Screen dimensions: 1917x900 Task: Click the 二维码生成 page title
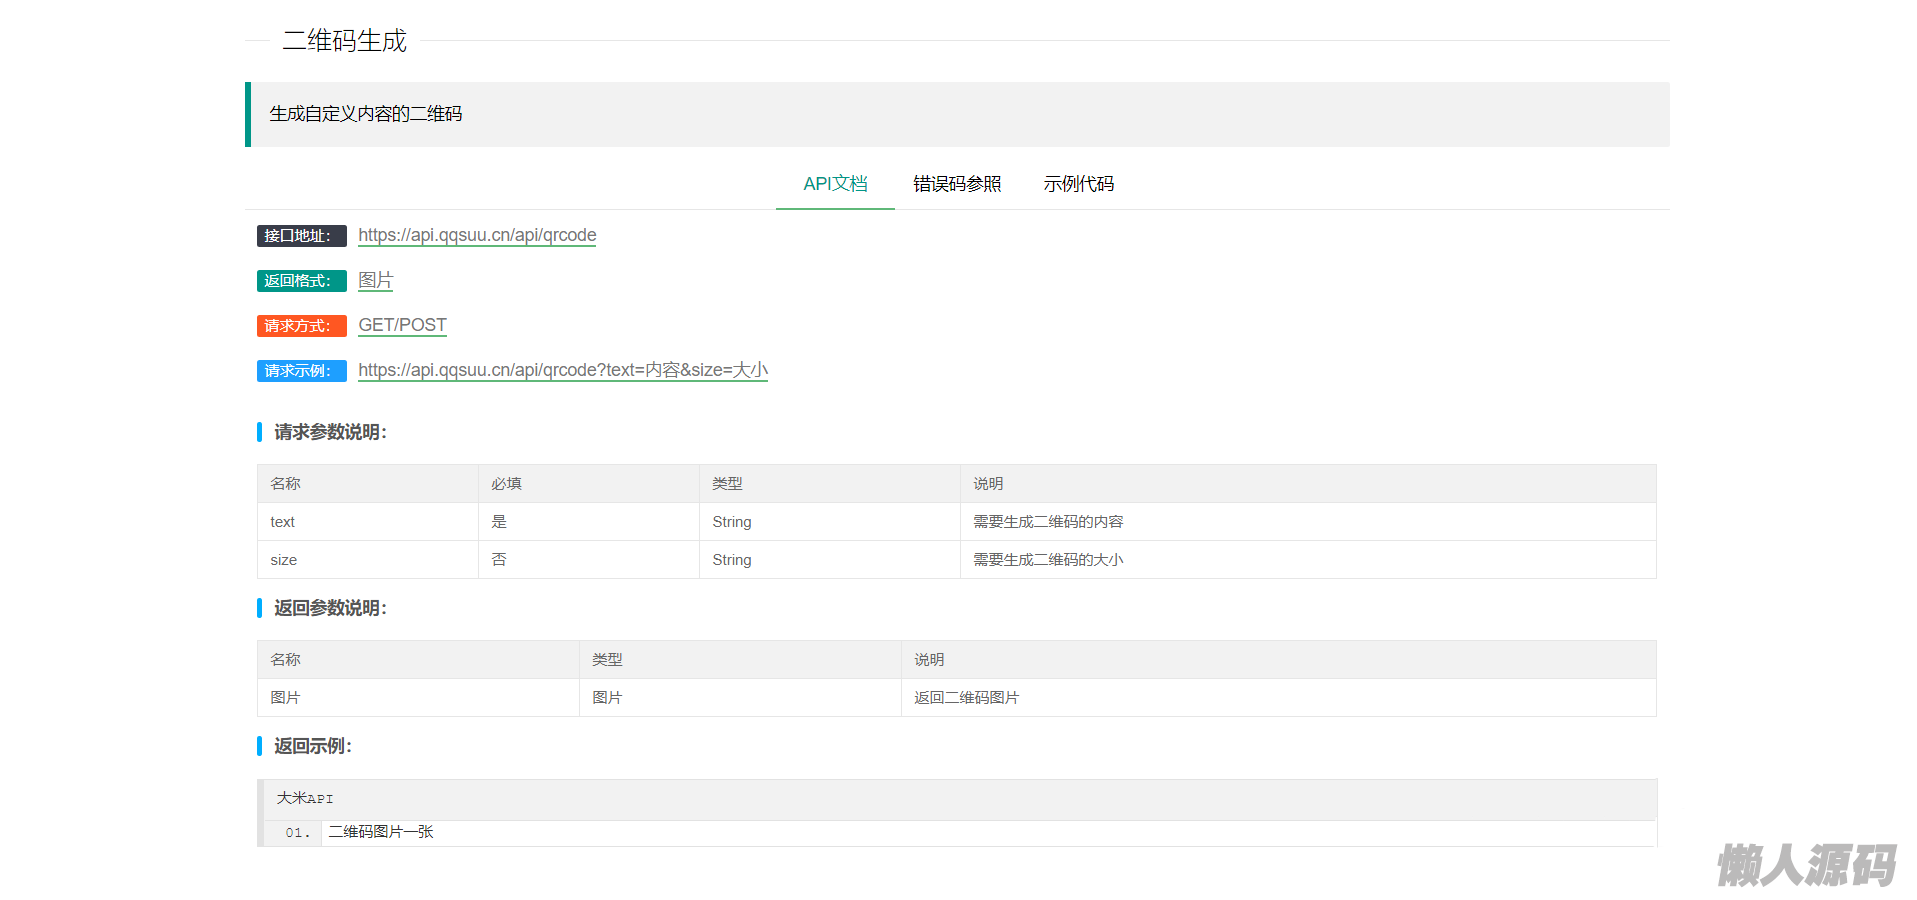[x=344, y=41]
